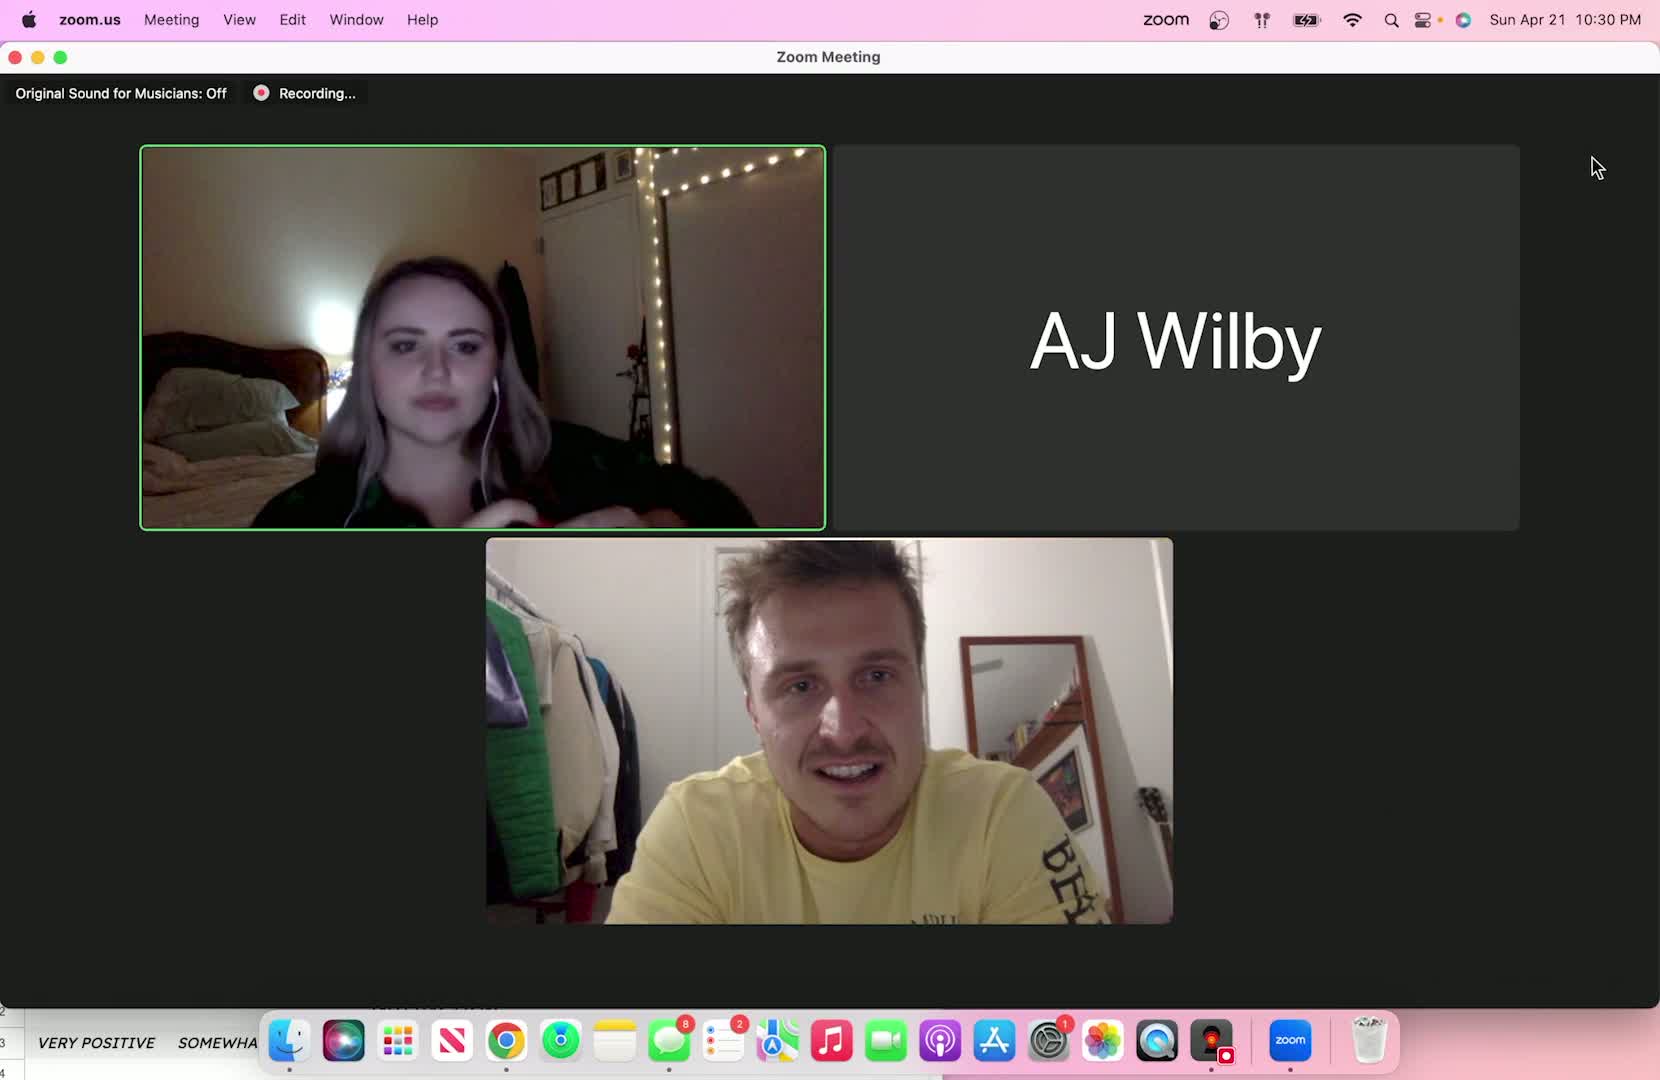Open the Meeting menu

(x=171, y=20)
